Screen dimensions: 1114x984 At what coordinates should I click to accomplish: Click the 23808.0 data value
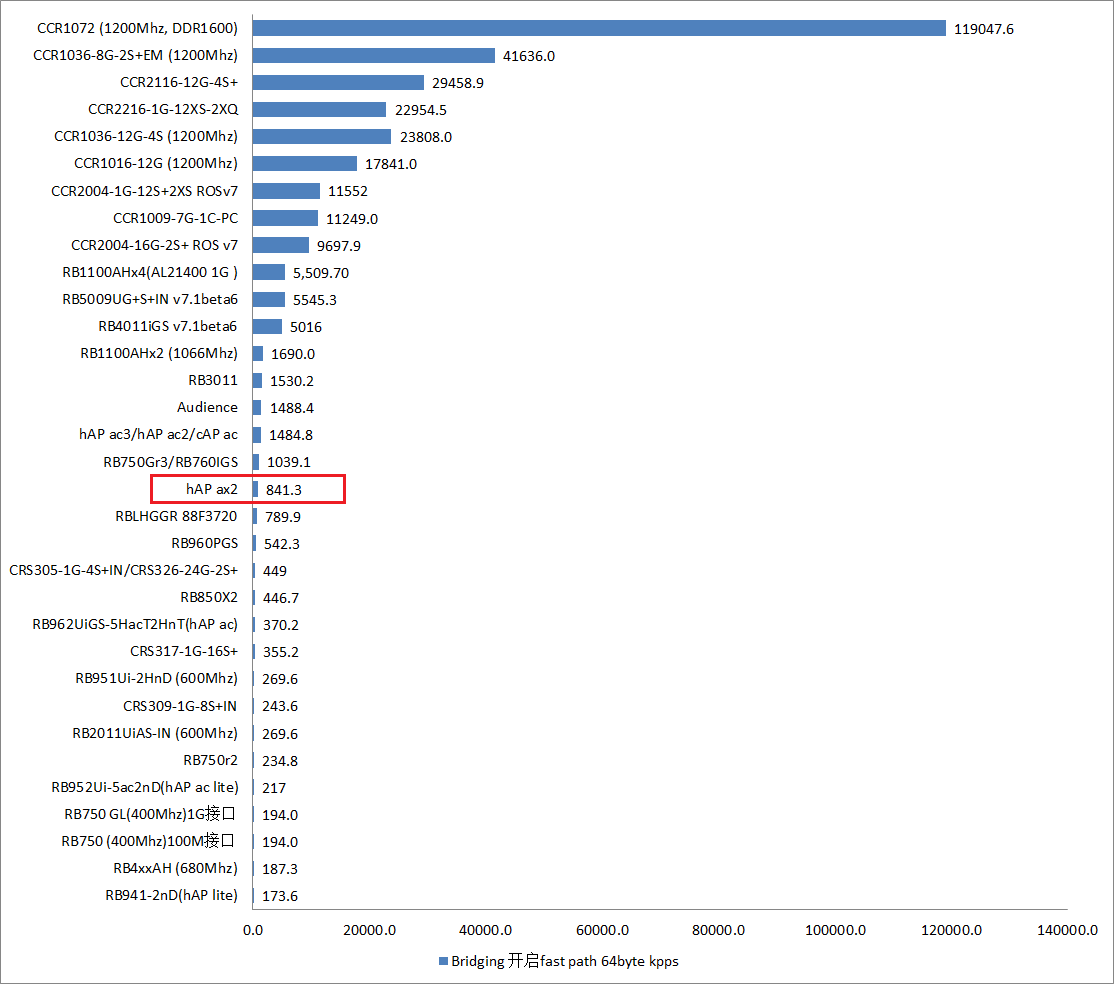[x=425, y=137]
